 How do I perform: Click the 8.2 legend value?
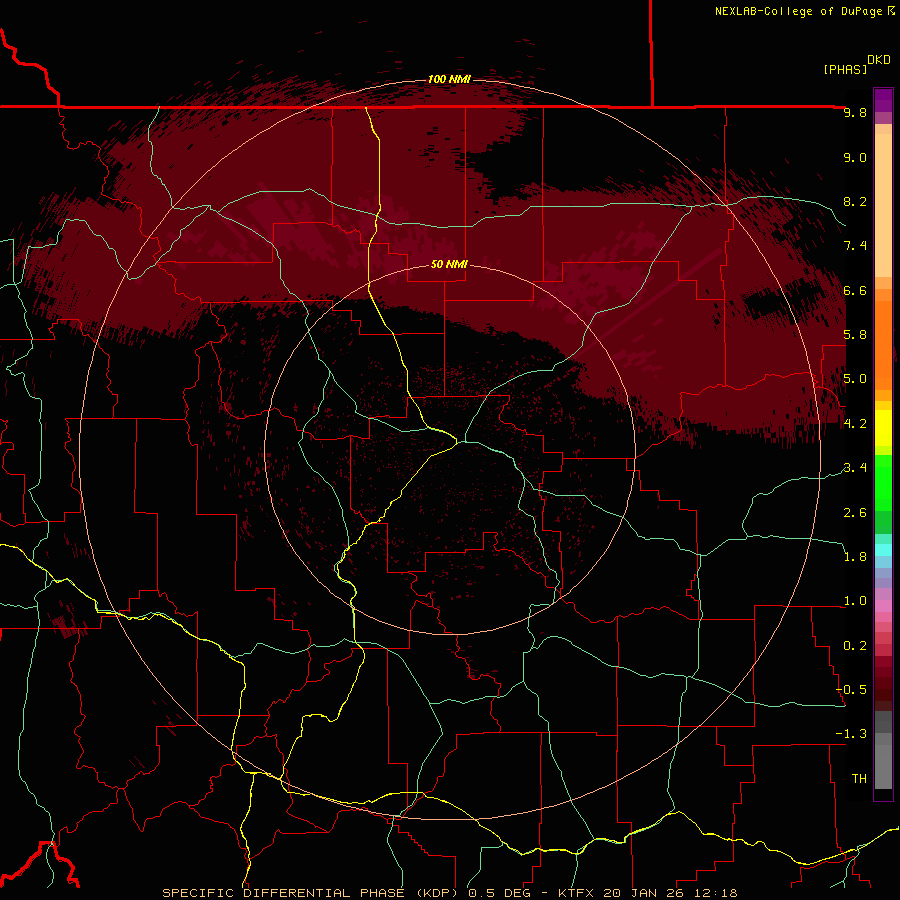pos(855,201)
